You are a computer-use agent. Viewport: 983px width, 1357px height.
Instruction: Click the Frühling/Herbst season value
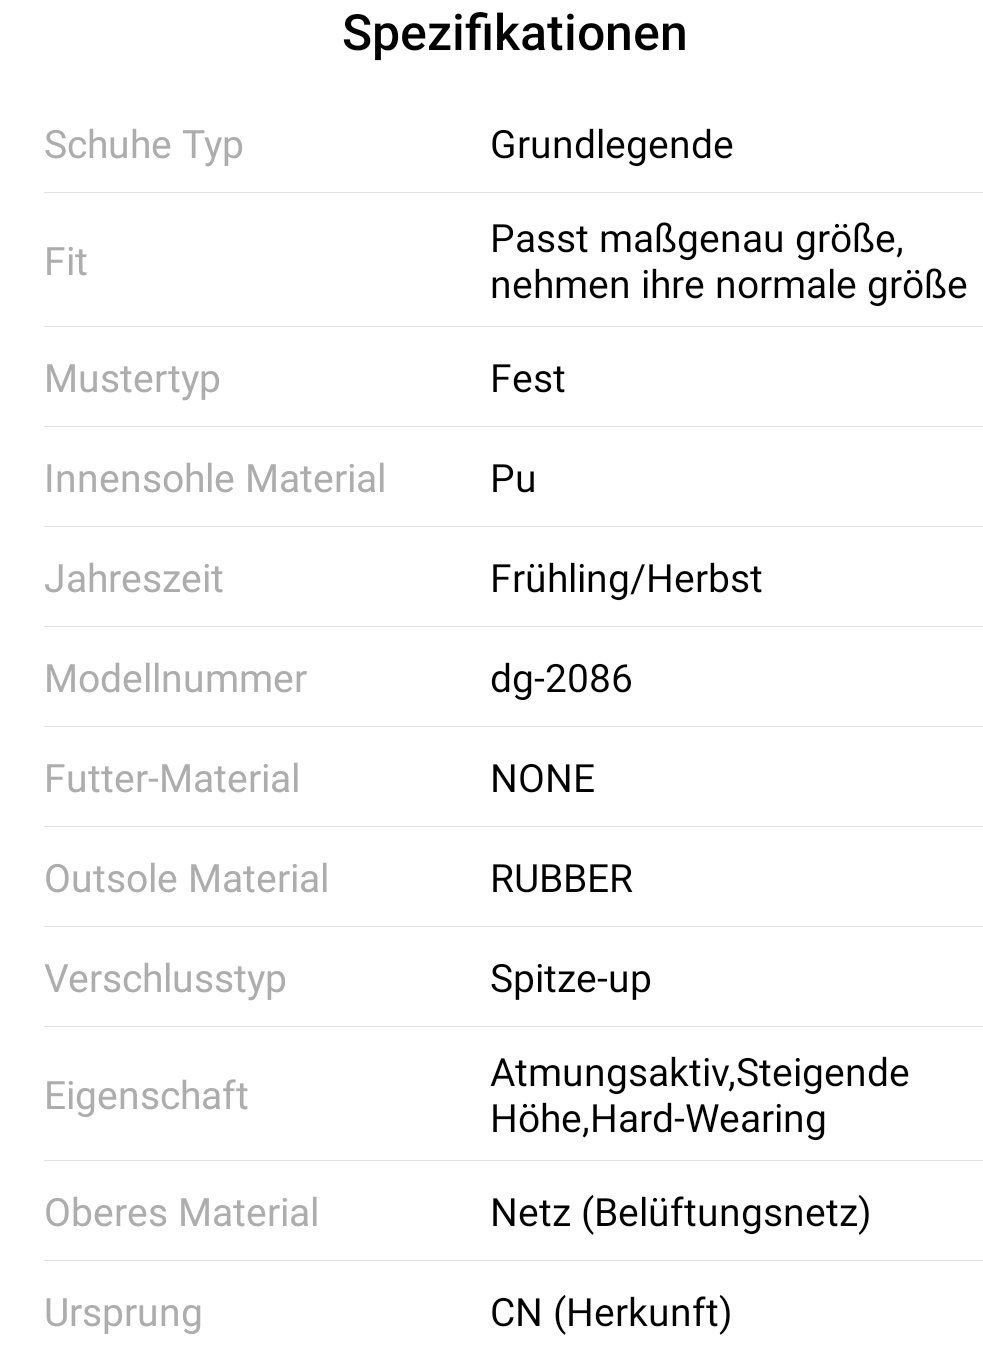[626, 579]
